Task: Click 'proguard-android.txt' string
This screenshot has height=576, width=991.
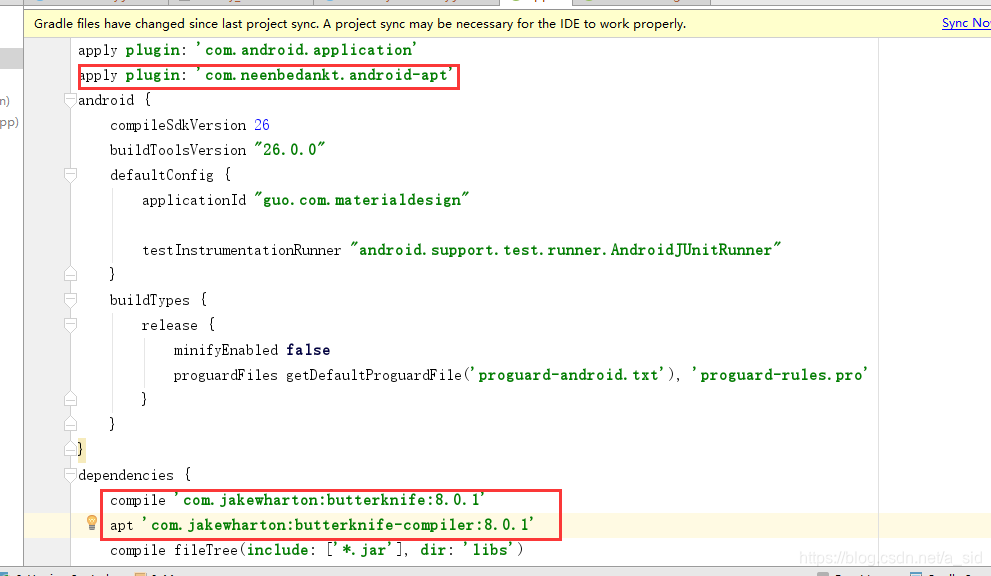Action: point(567,375)
